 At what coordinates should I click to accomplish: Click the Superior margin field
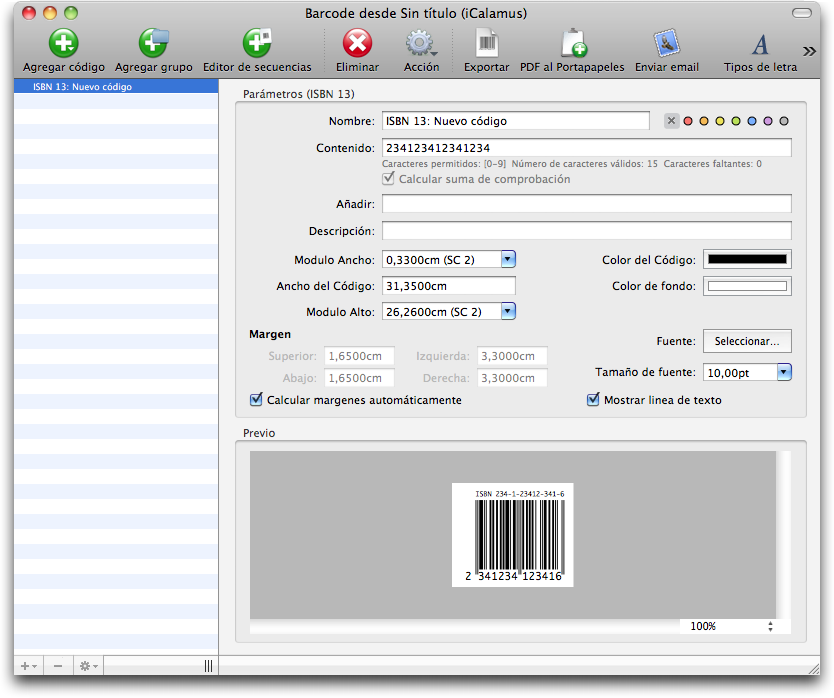click(x=360, y=356)
